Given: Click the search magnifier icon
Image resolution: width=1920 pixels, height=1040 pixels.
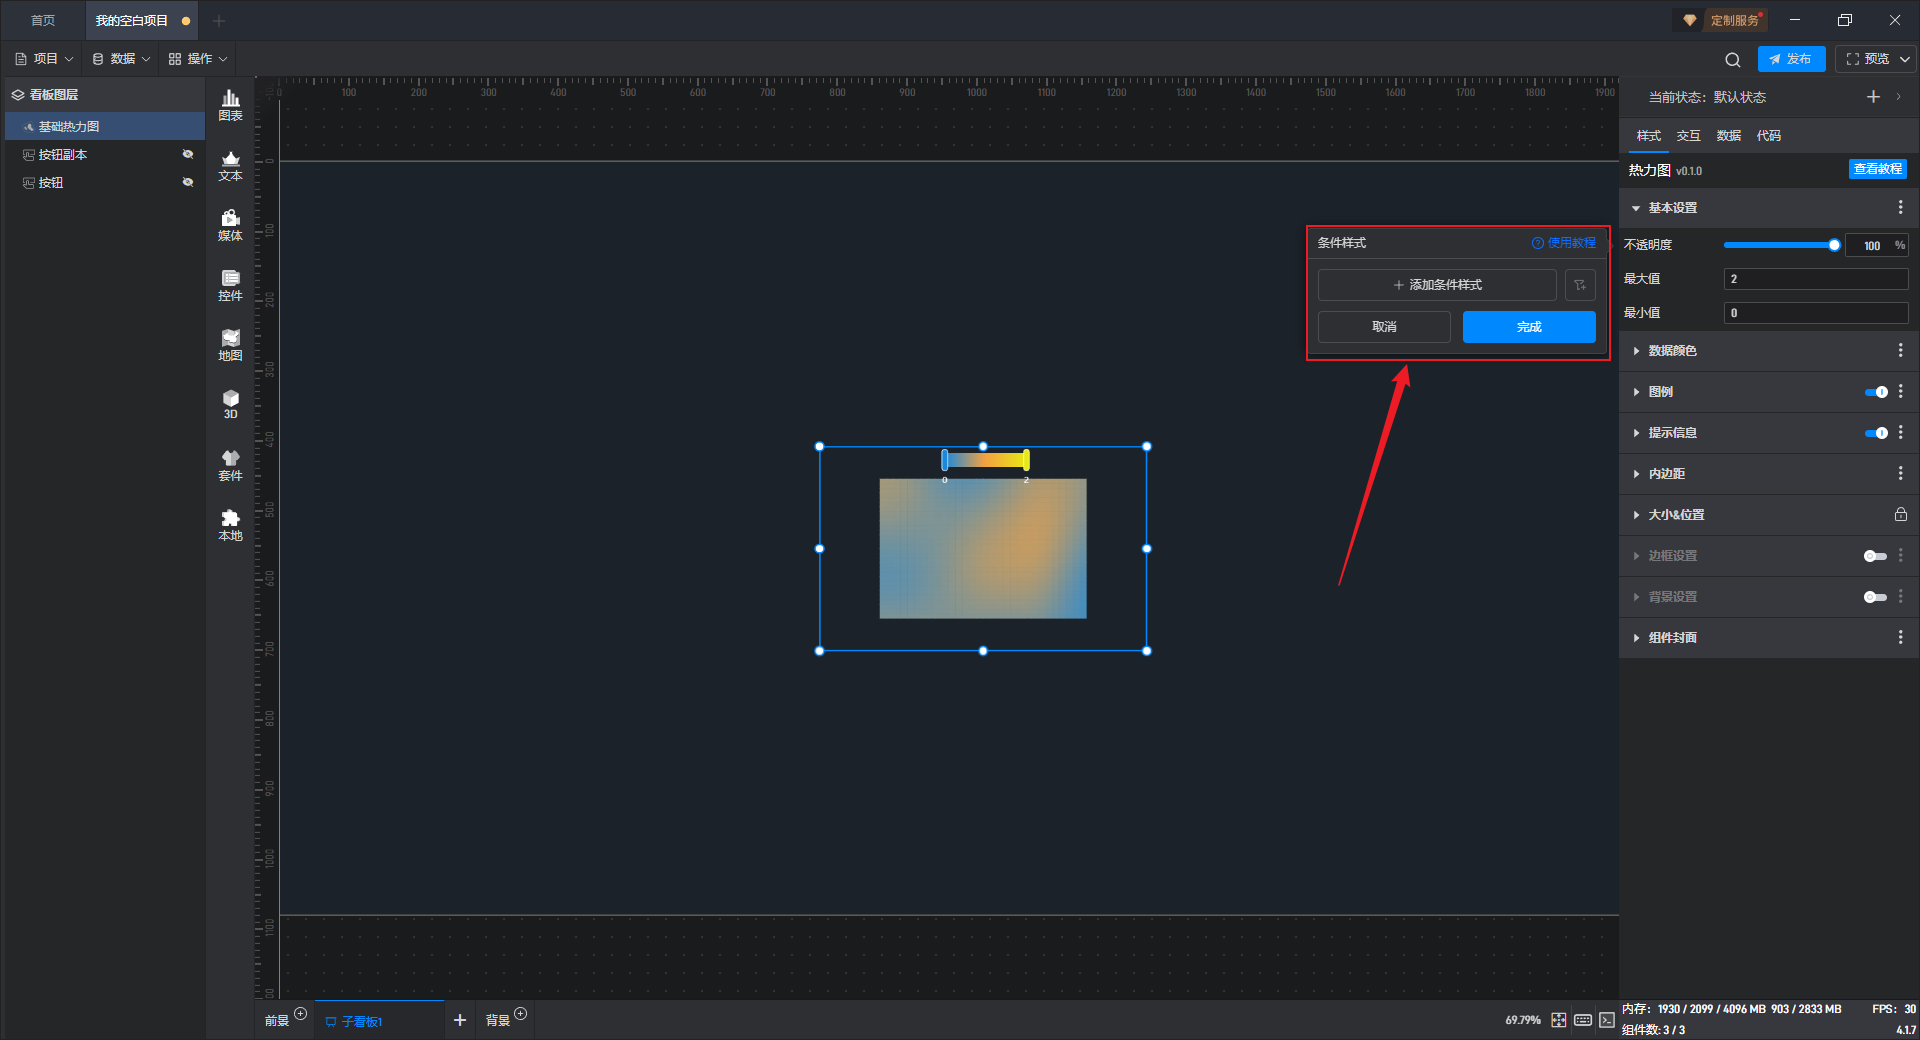Looking at the screenshot, I should coord(1733,59).
